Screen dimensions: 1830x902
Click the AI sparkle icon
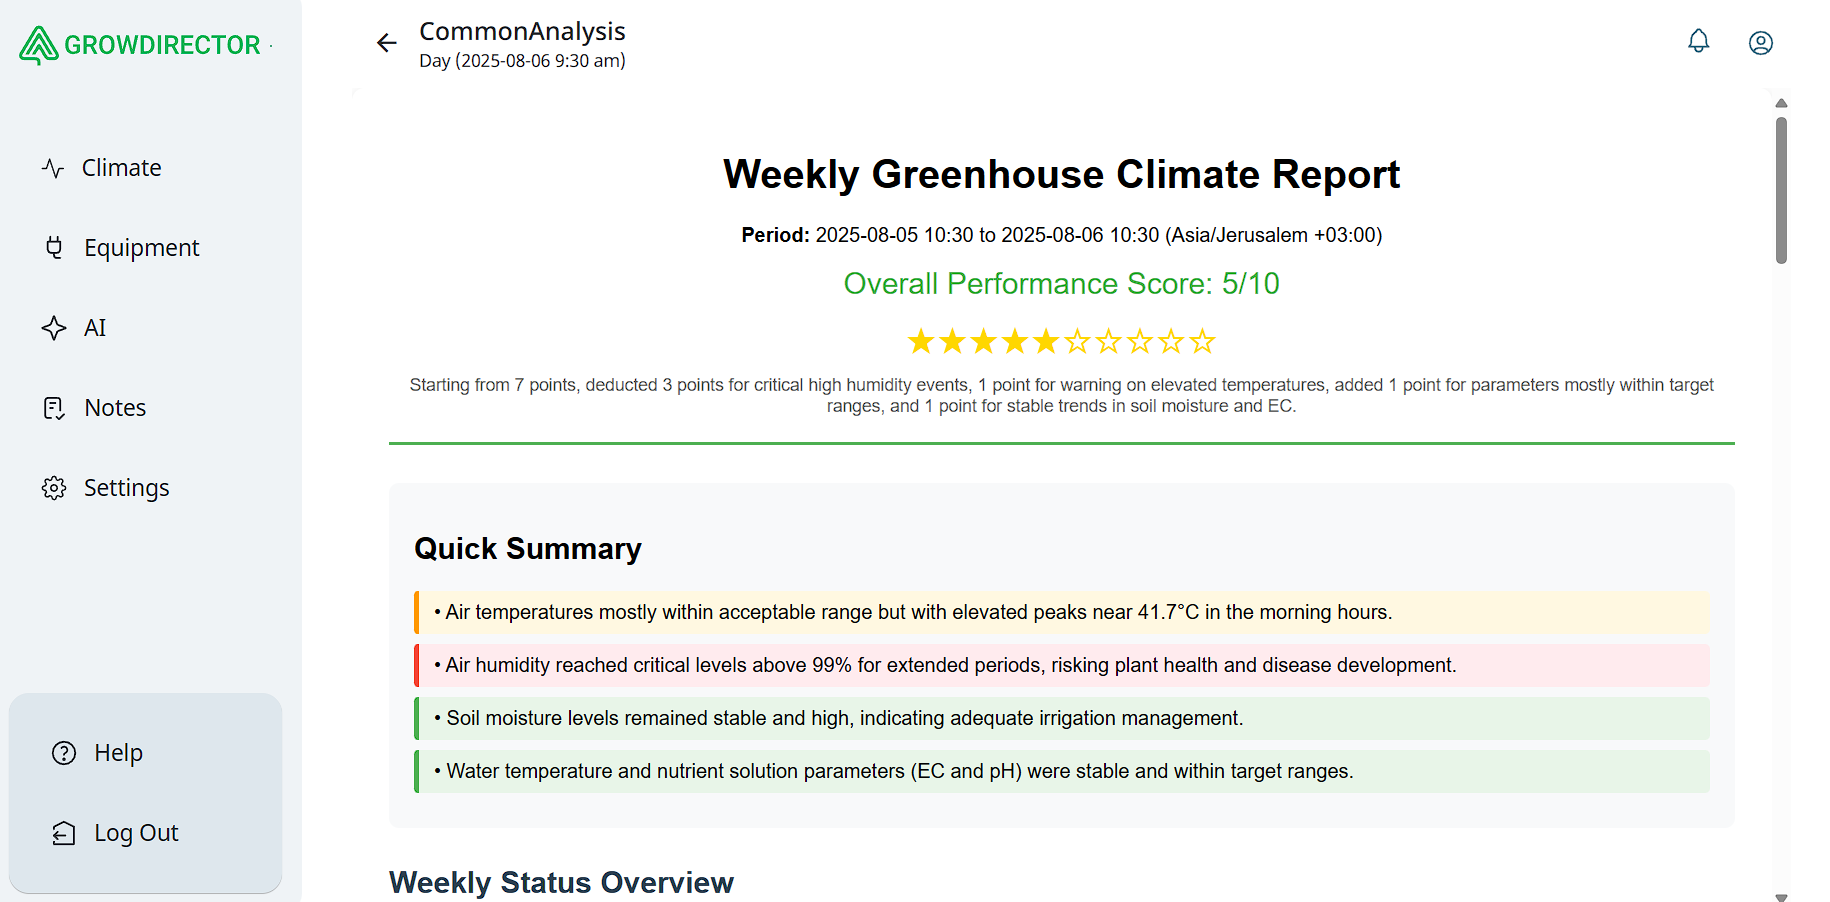click(x=54, y=328)
